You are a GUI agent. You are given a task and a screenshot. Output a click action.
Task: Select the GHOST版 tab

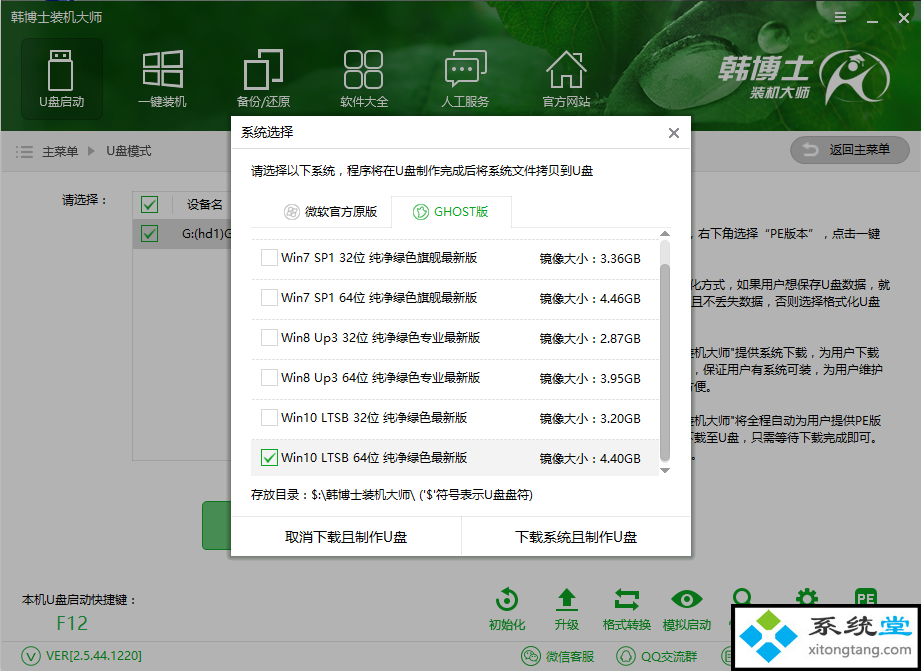[452, 212]
